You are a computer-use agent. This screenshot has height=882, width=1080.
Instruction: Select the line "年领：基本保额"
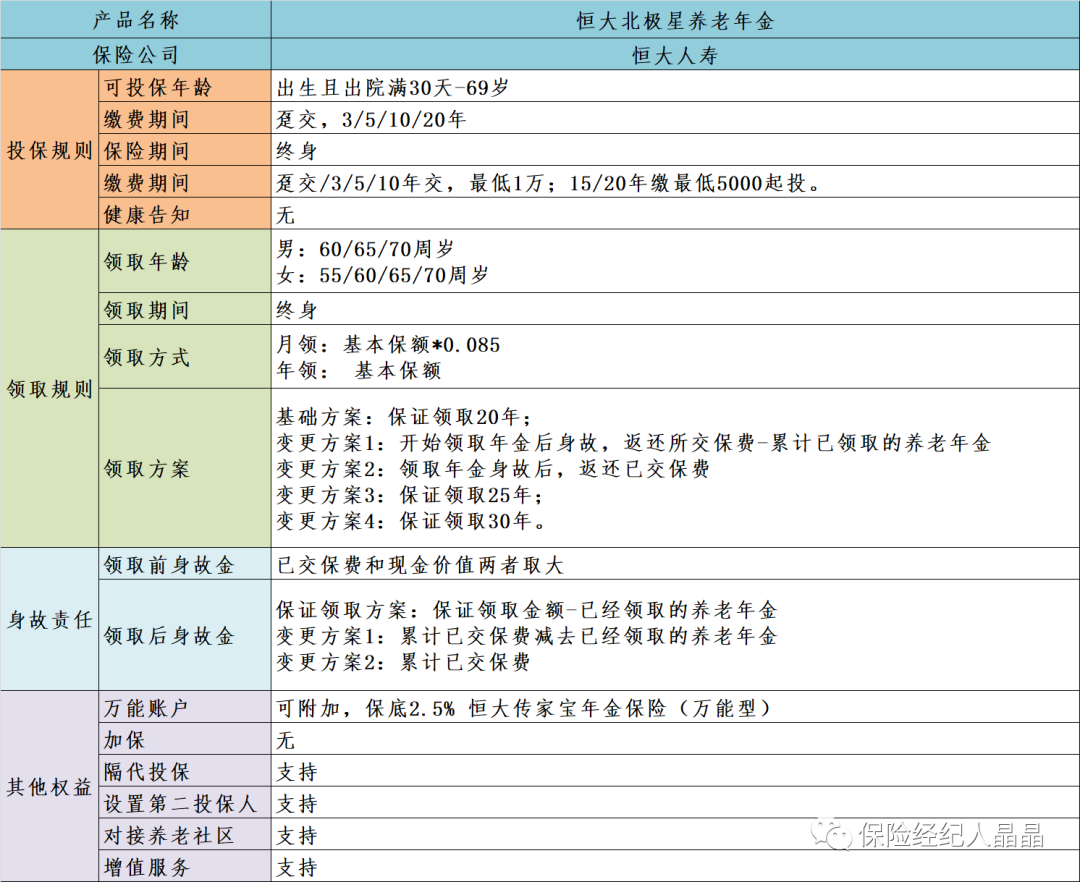[359, 370]
